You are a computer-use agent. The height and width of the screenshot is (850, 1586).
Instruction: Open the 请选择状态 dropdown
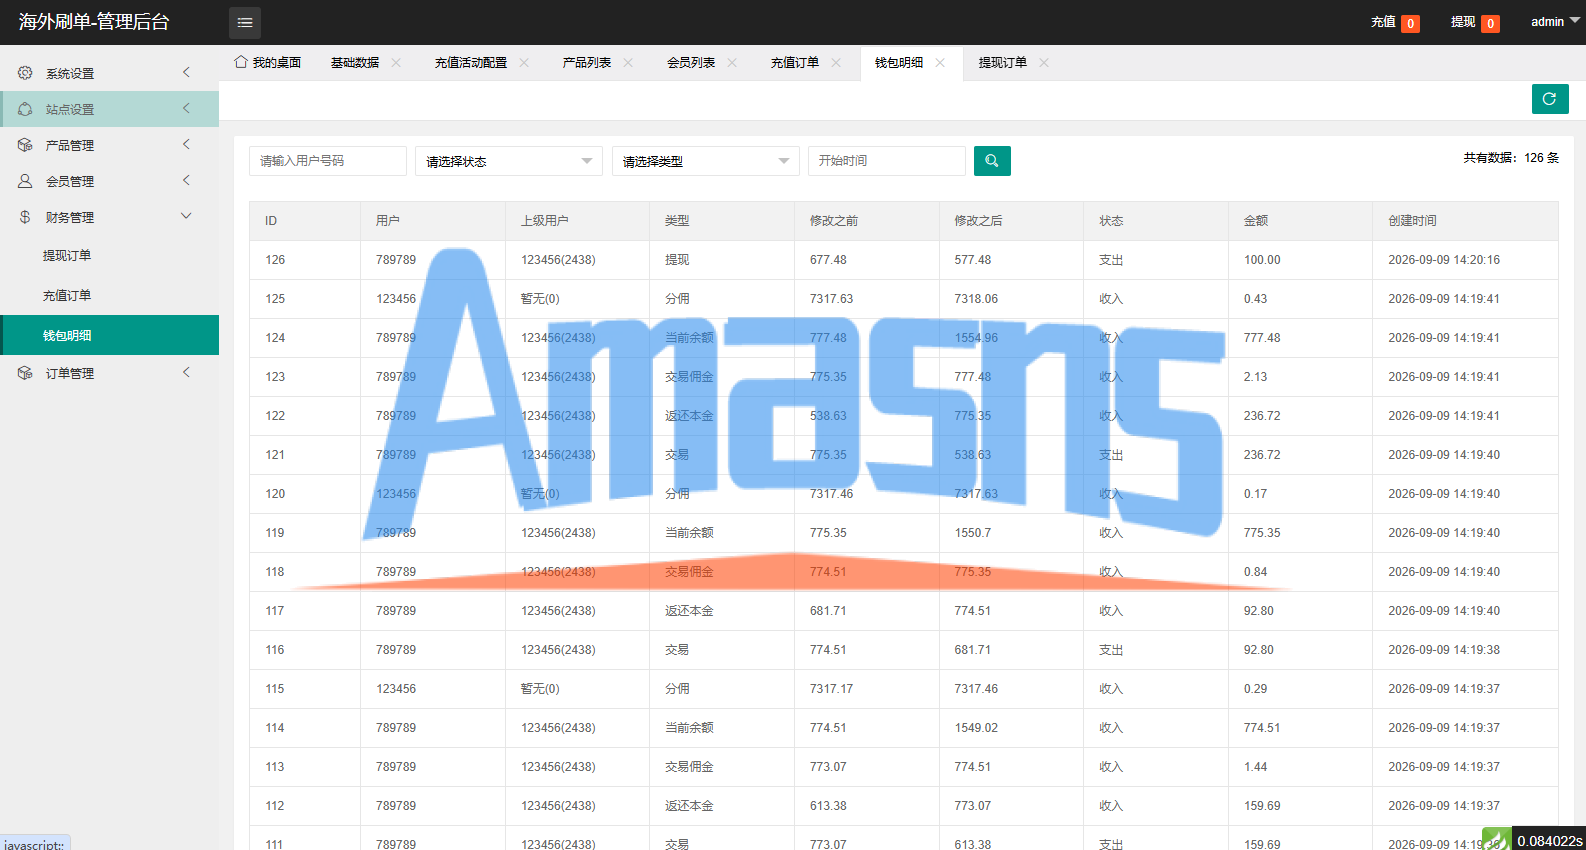tap(509, 161)
